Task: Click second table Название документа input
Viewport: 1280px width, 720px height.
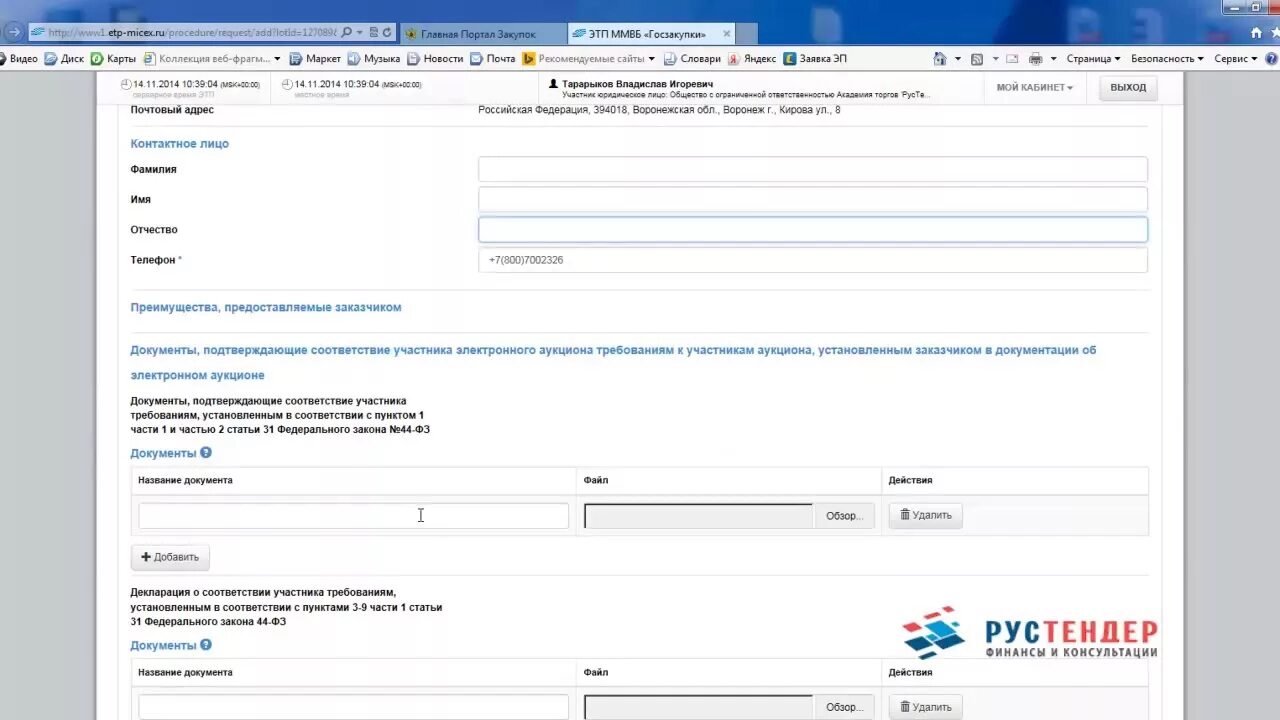Action: (x=353, y=707)
